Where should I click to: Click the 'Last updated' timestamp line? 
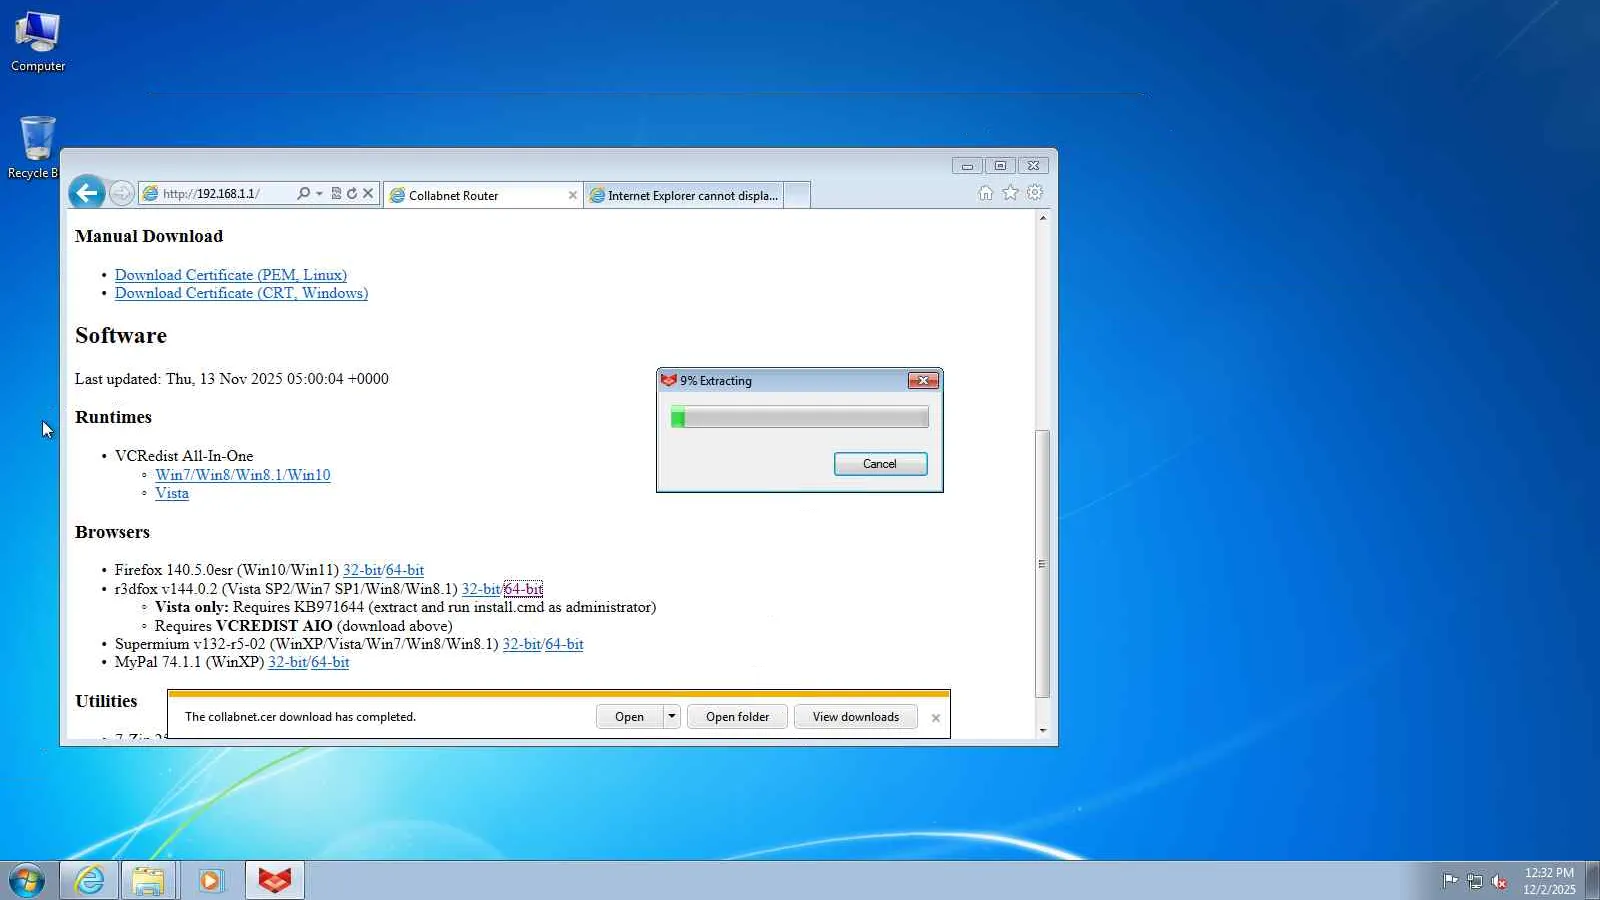pos(232,379)
